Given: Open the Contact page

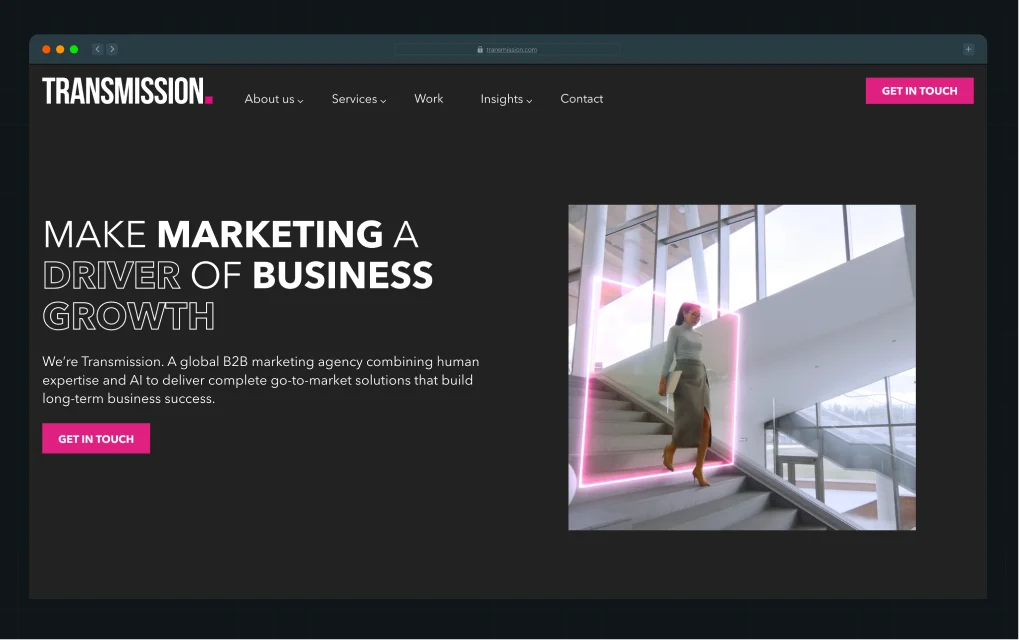Looking at the screenshot, I should coord(582,99).
